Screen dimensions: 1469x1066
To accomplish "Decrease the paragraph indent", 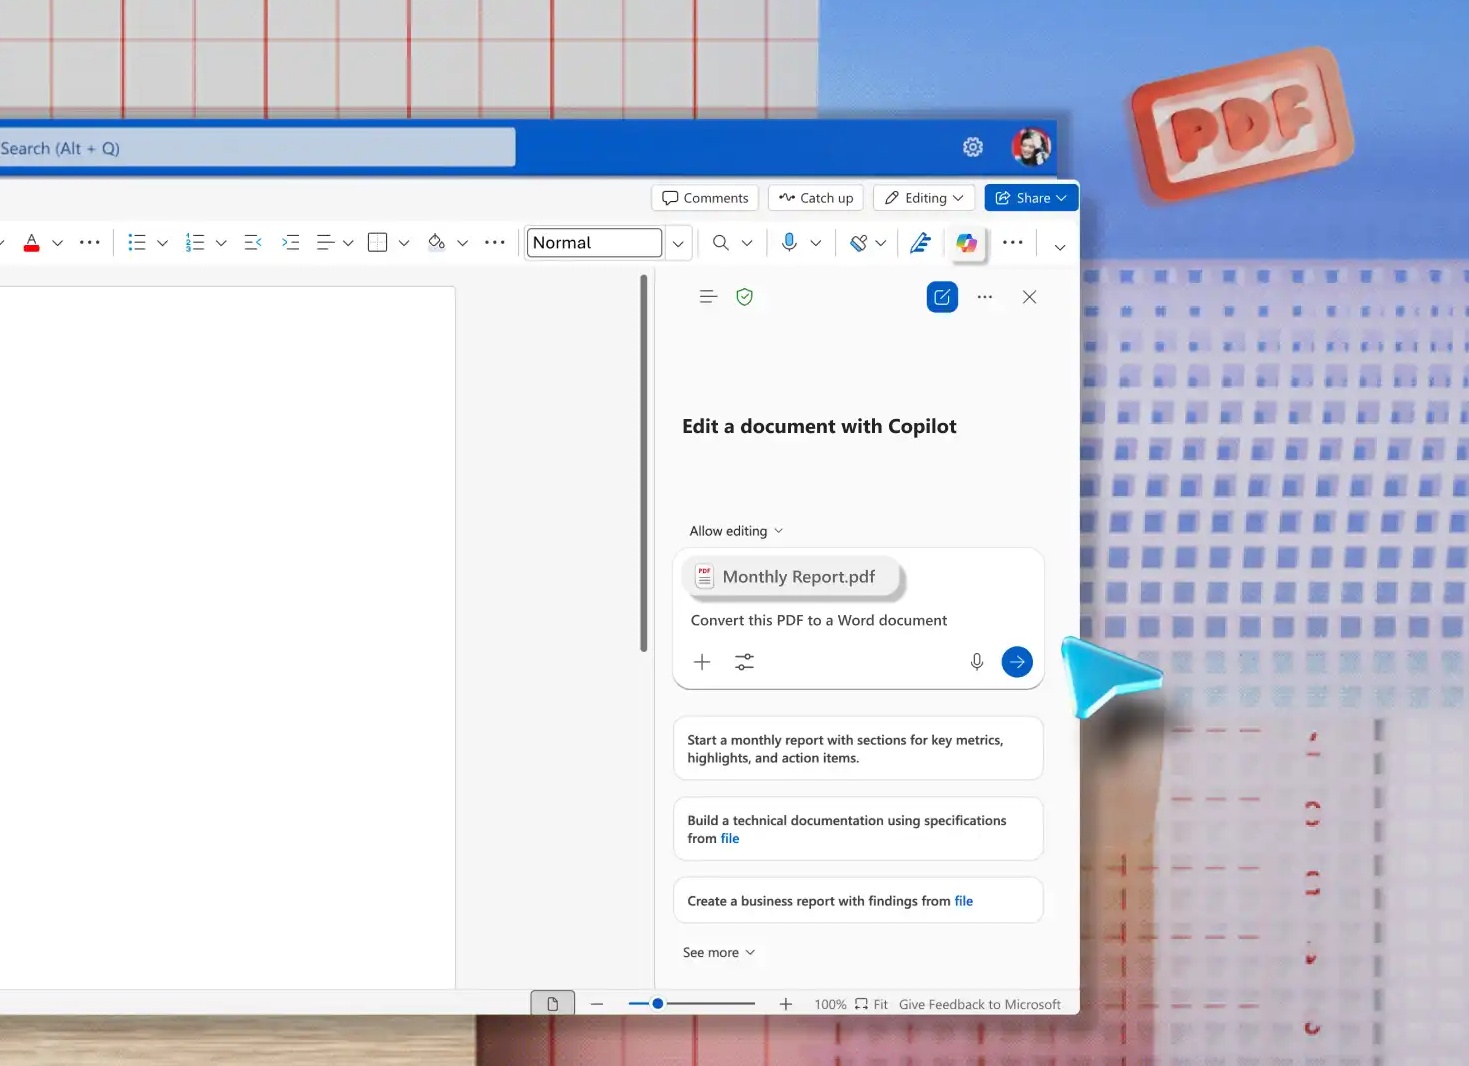I will coord(253,243).
